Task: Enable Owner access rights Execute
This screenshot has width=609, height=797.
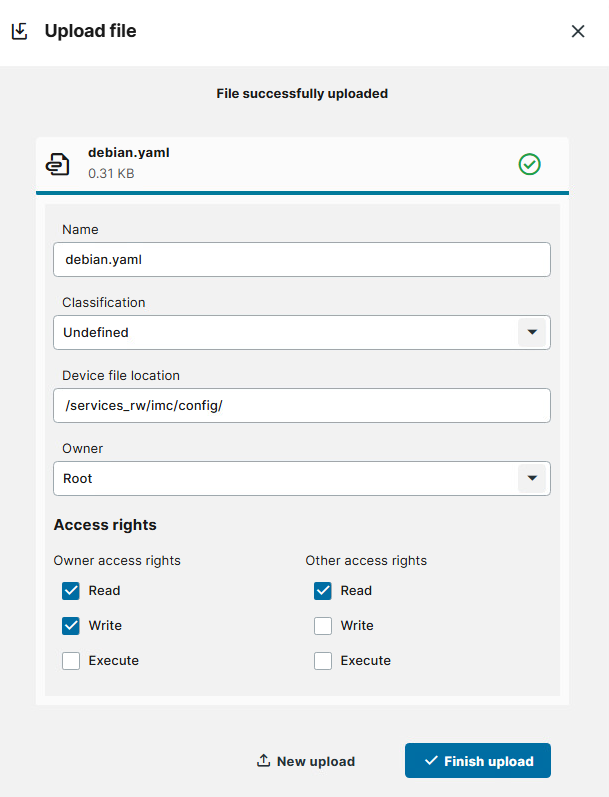Action: pyautogui.click(x=71, y=661)
